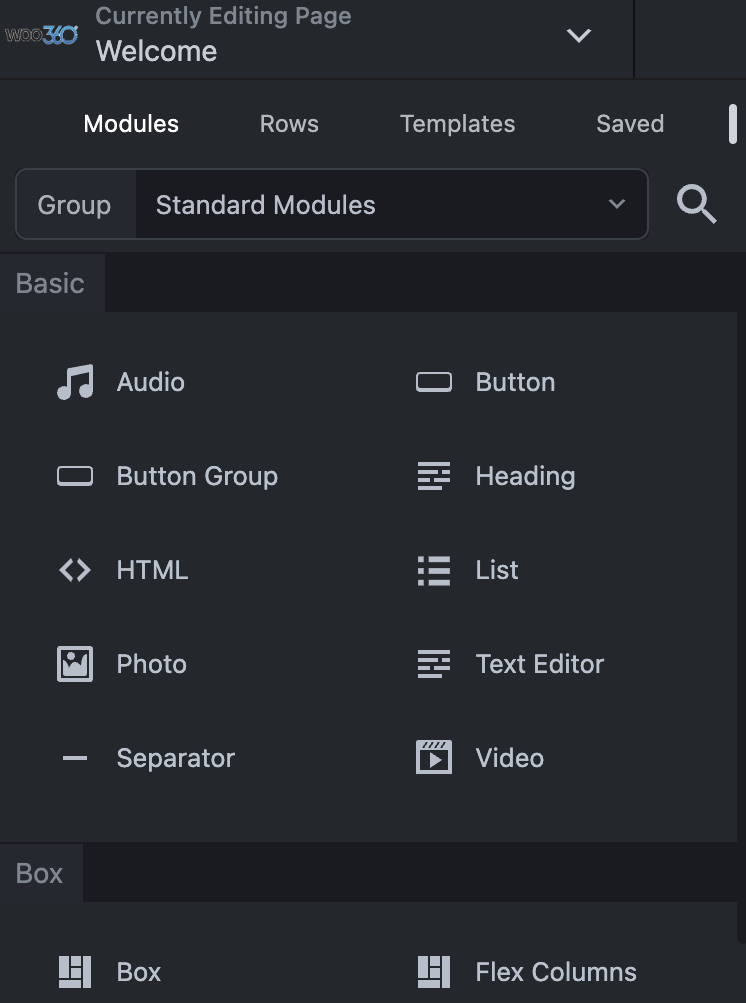
Task: Open the Currently Editing Page chevron menu
Action: [579, 36]
